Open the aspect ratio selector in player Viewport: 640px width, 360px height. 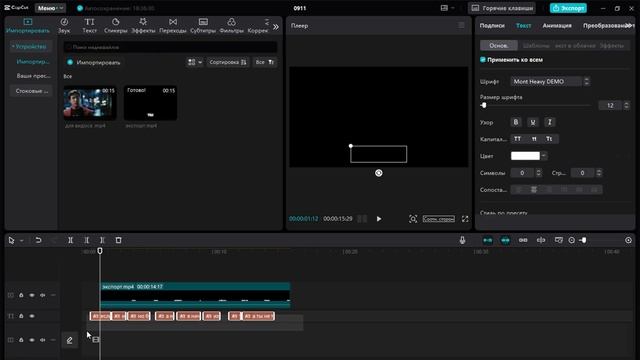coord(439,219)
